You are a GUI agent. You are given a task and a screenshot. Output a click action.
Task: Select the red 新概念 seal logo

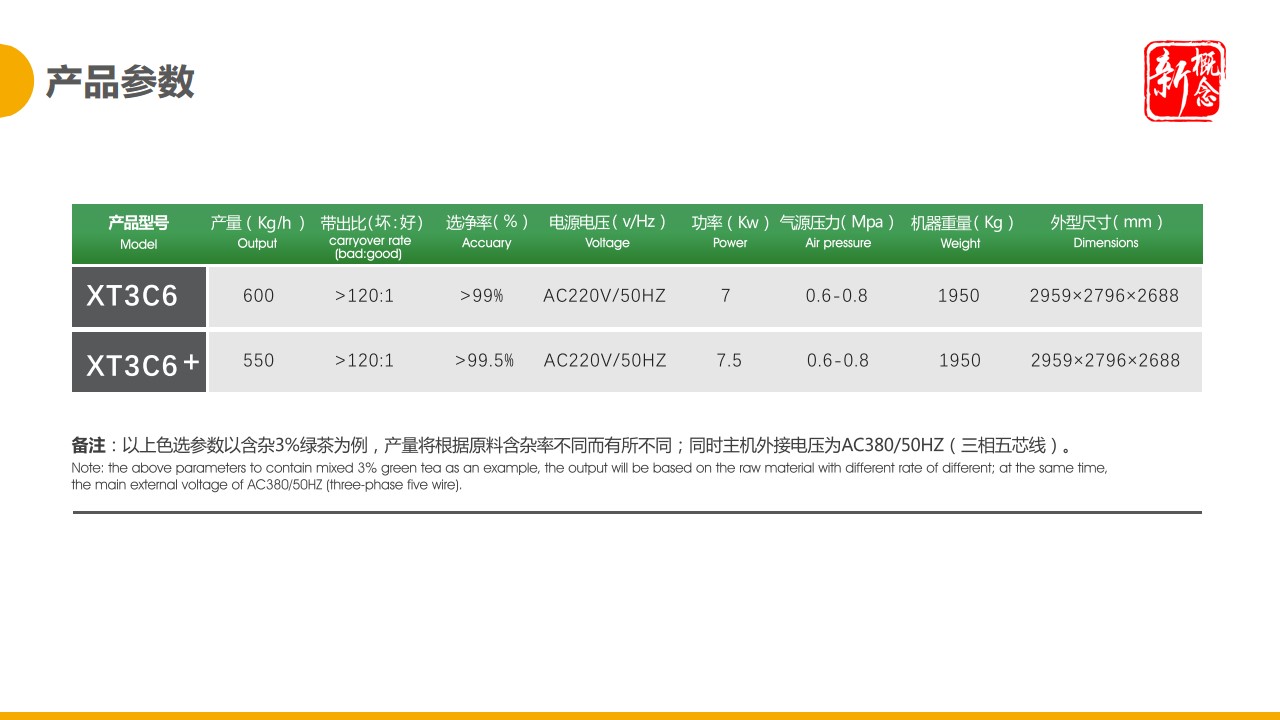[1184, 80]
